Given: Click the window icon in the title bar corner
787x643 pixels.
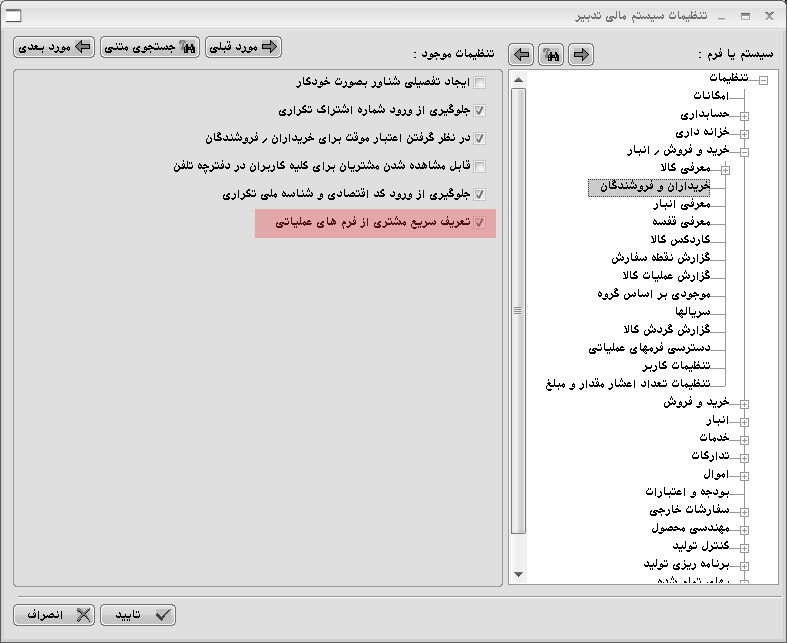Looking at the screenshot, I should click(x=13, y=15).
